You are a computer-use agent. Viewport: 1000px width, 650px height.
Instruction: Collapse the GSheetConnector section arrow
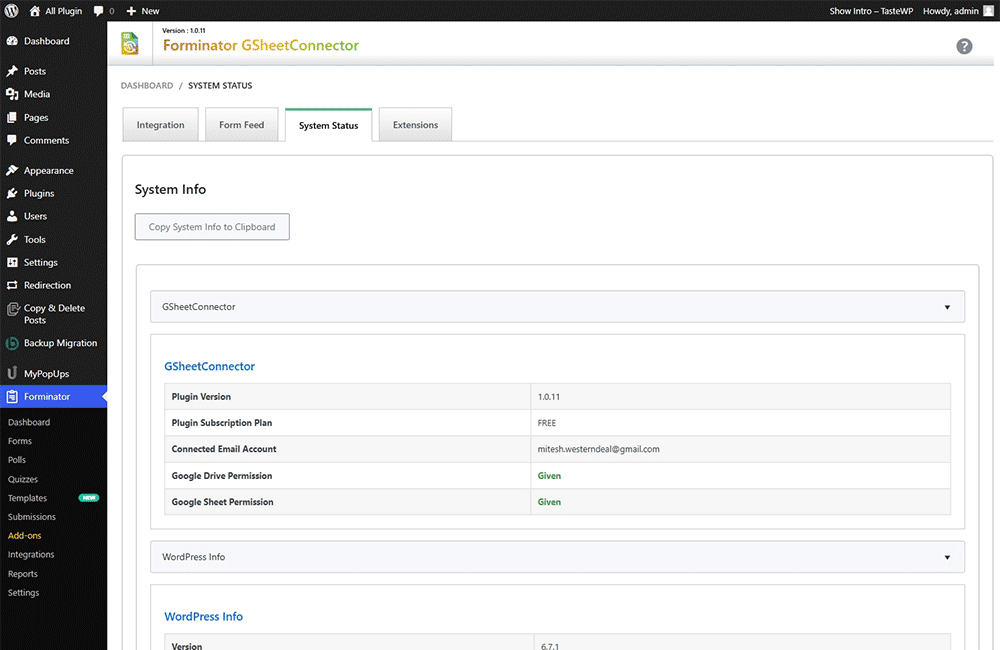click(x=947, y=307)
